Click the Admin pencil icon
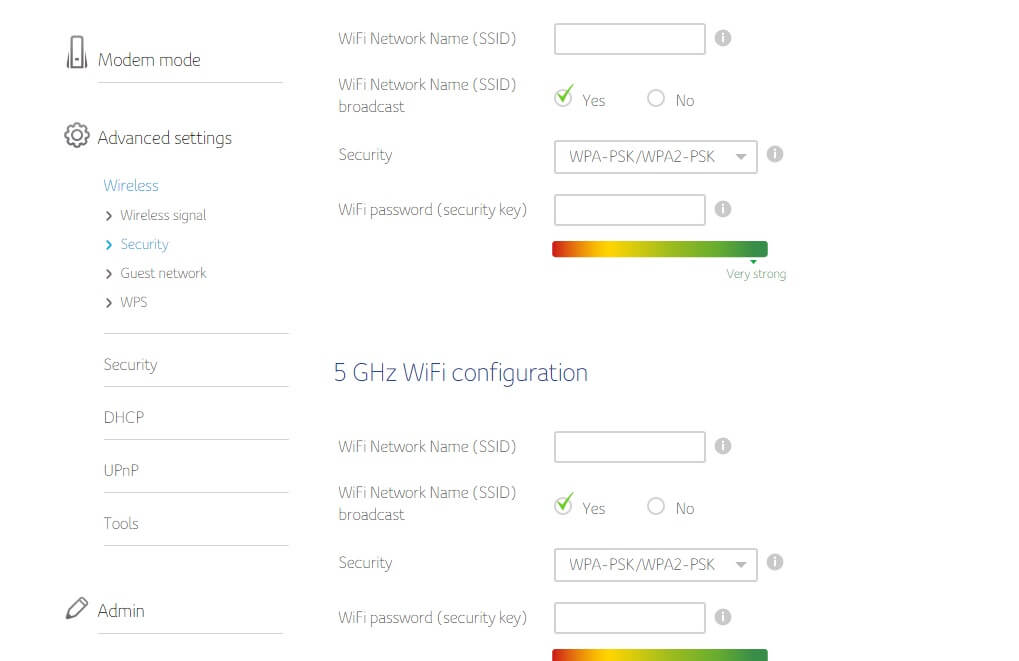The image size is (1019, 661). (77, 608)
